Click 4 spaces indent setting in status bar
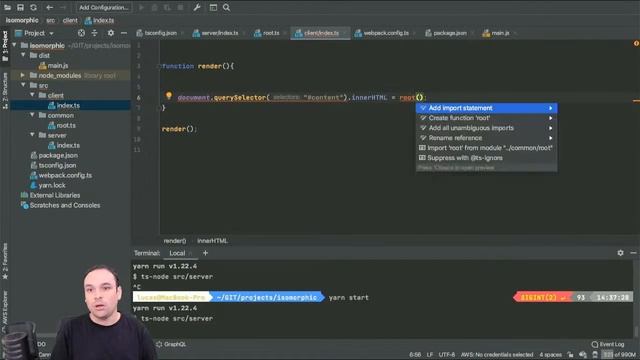Image resolution: width=640 pixels, height=360 pixels. [x=551, y=355]
